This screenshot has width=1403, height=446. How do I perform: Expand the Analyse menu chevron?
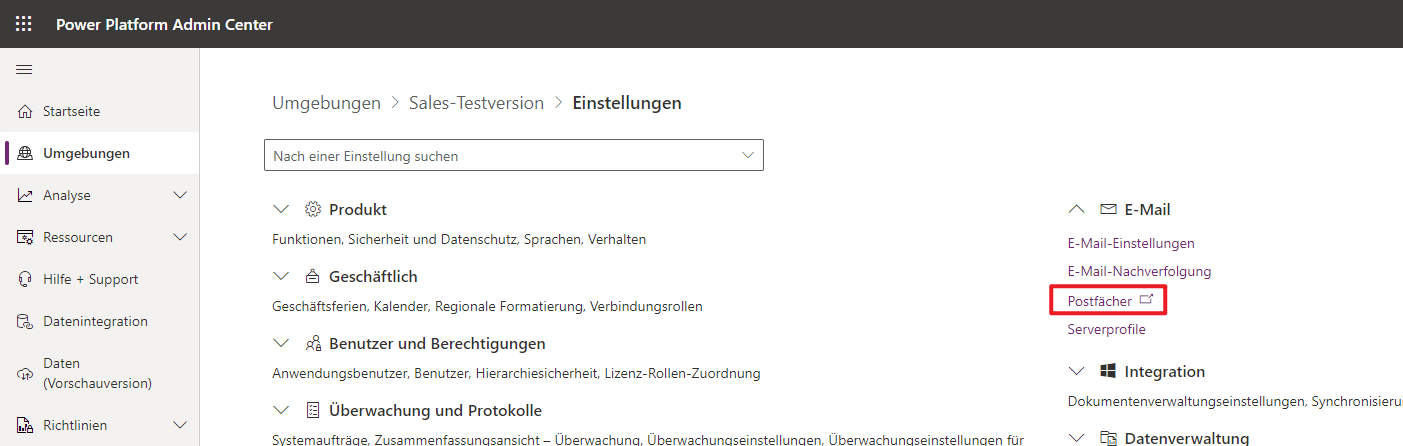coord(180,195)
